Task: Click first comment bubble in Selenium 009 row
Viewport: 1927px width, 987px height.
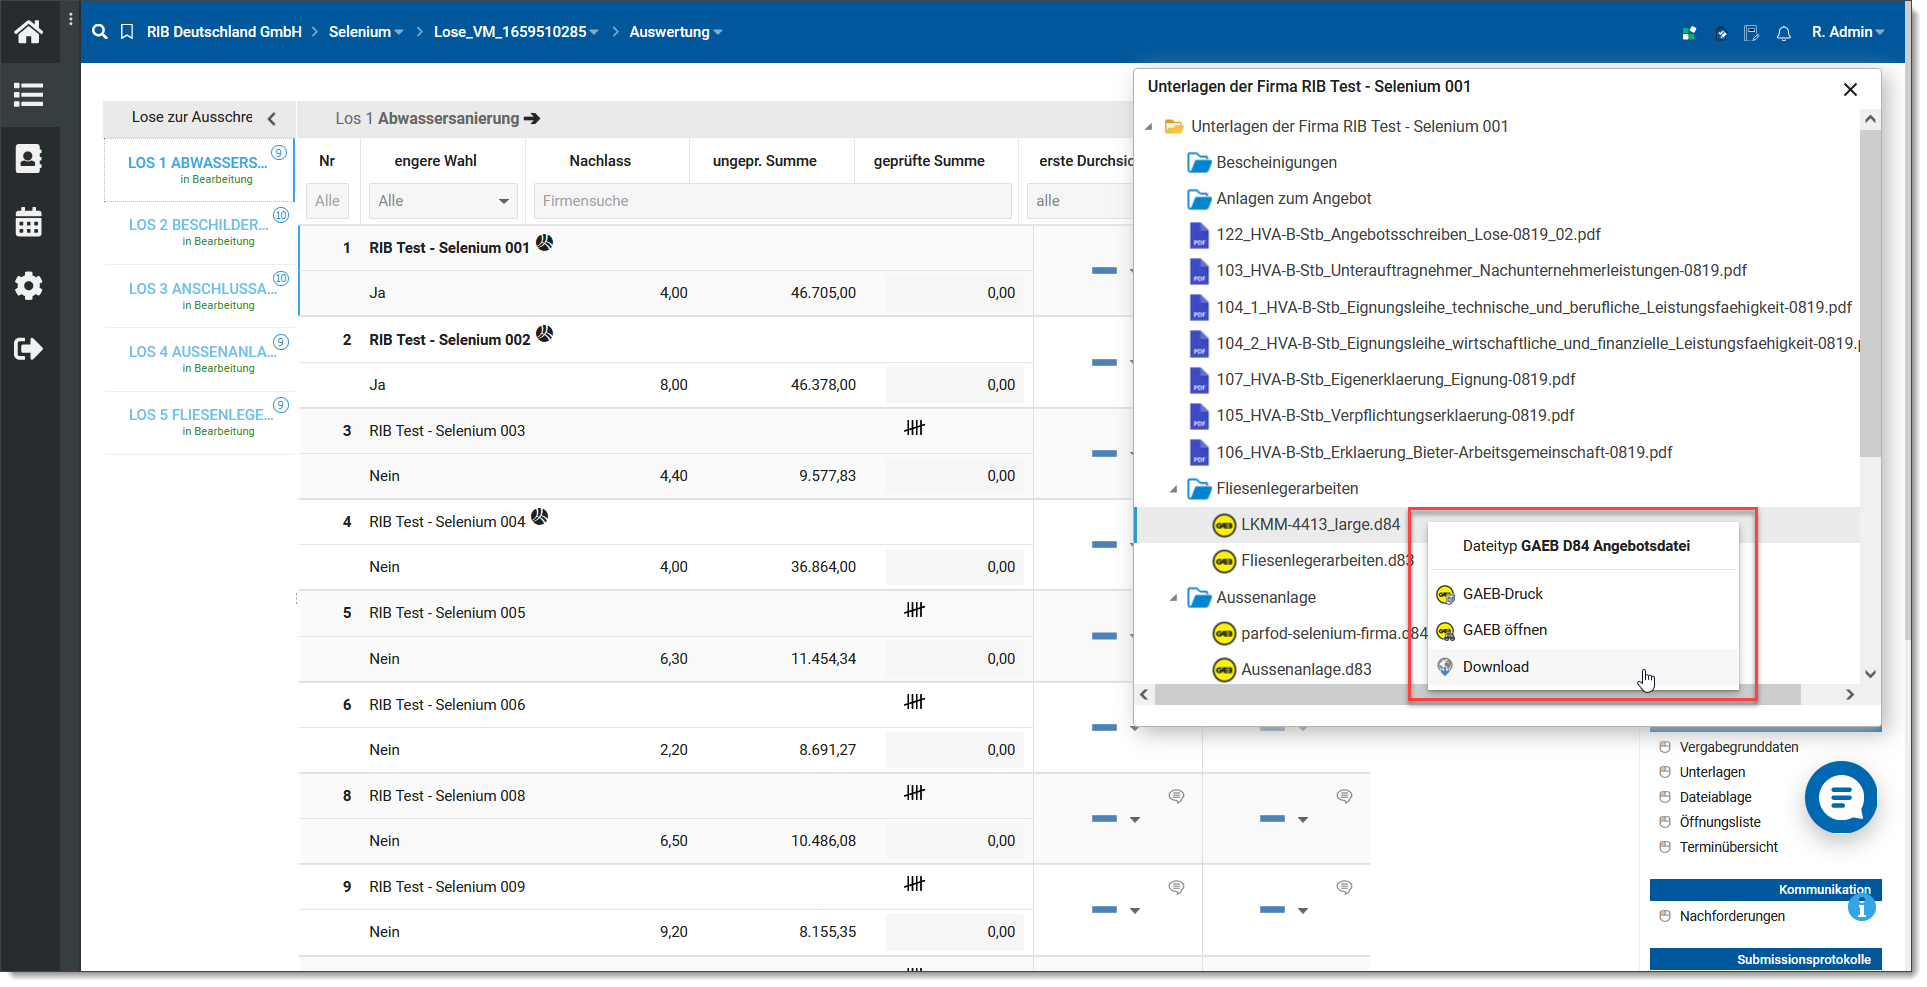Action: (1176, 887)
